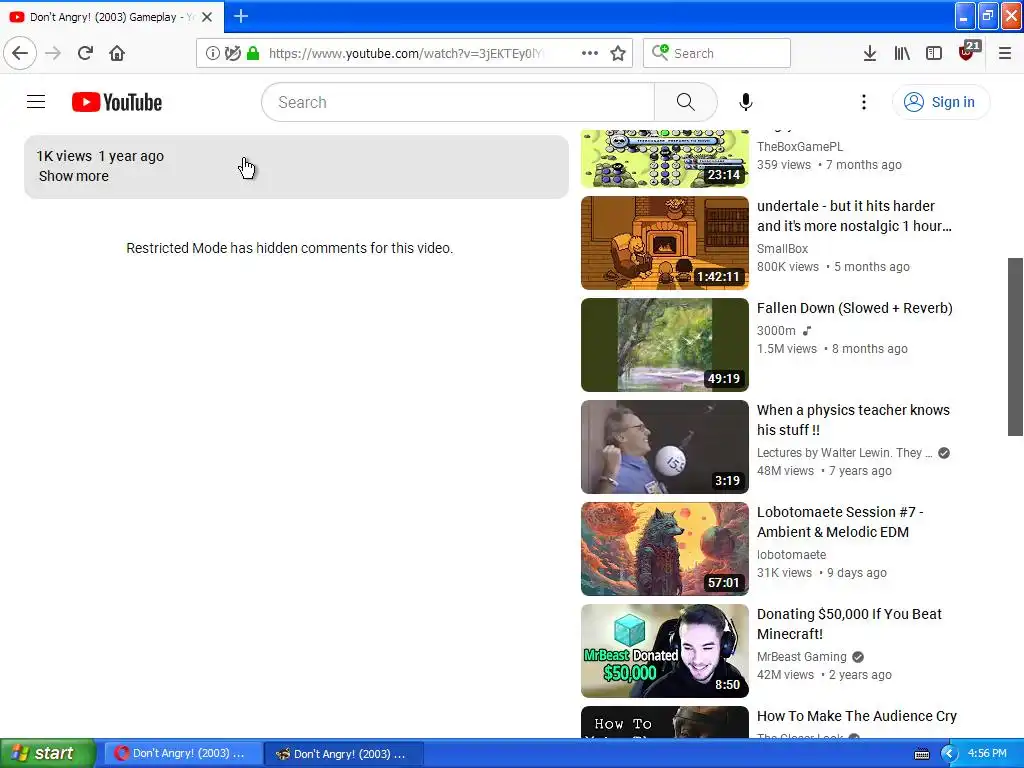Open the downloads arrow icon
Viewport: 1024px width, 768px height.
pyautogui.click(x=869, y=53)
